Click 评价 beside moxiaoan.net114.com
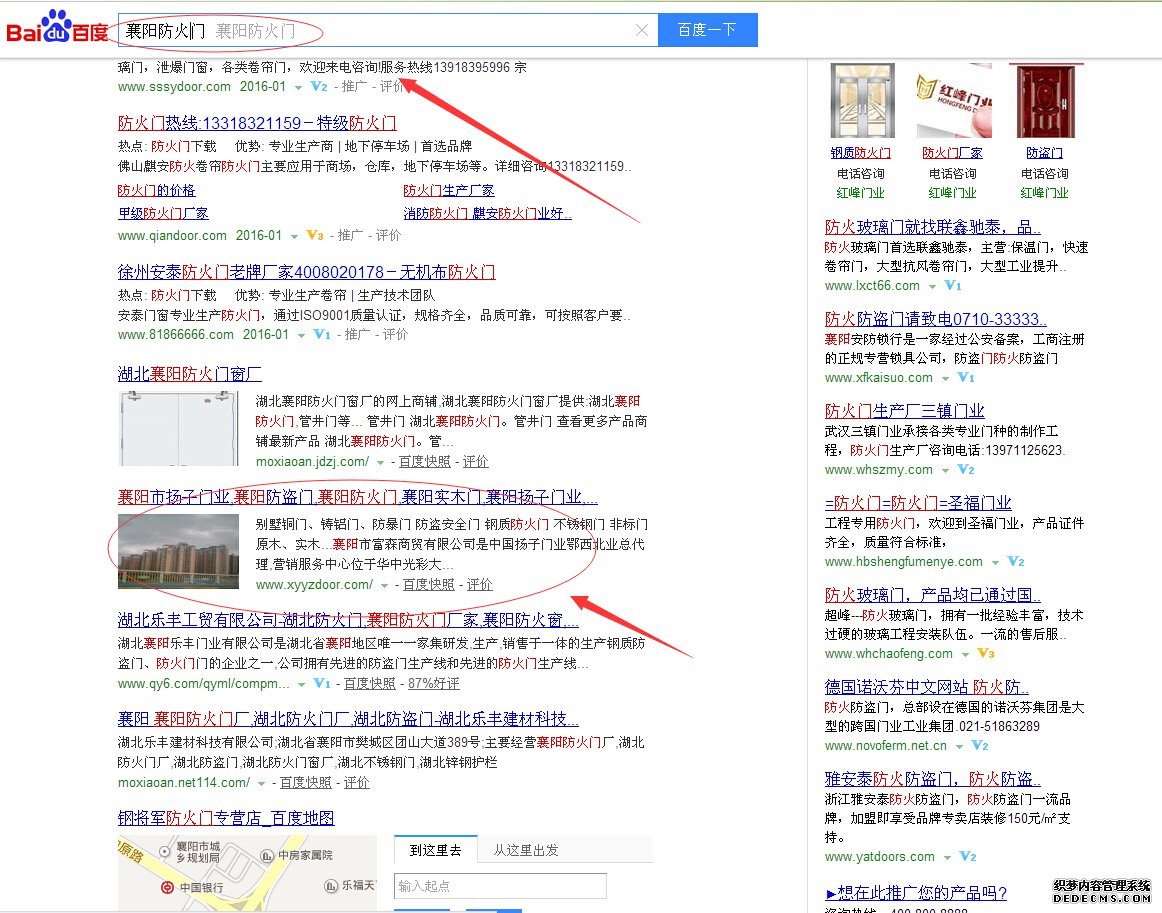Image resolution: width=1162 pixels, height=913 pixels. point(356,783)
